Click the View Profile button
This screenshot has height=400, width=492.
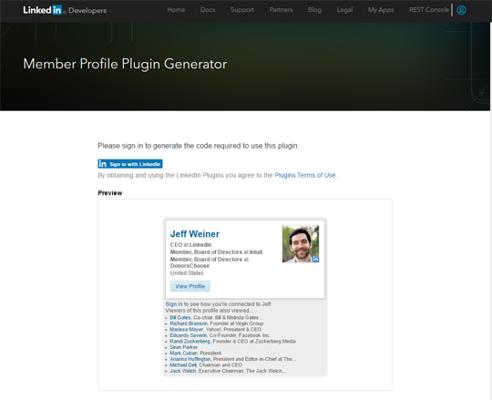pos(190,286)
